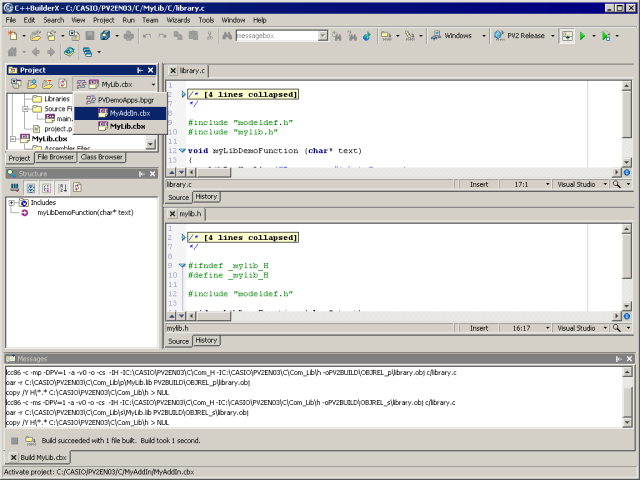
Task: Click the first Structure panel toolbar icon
Action: pos(15,188)
